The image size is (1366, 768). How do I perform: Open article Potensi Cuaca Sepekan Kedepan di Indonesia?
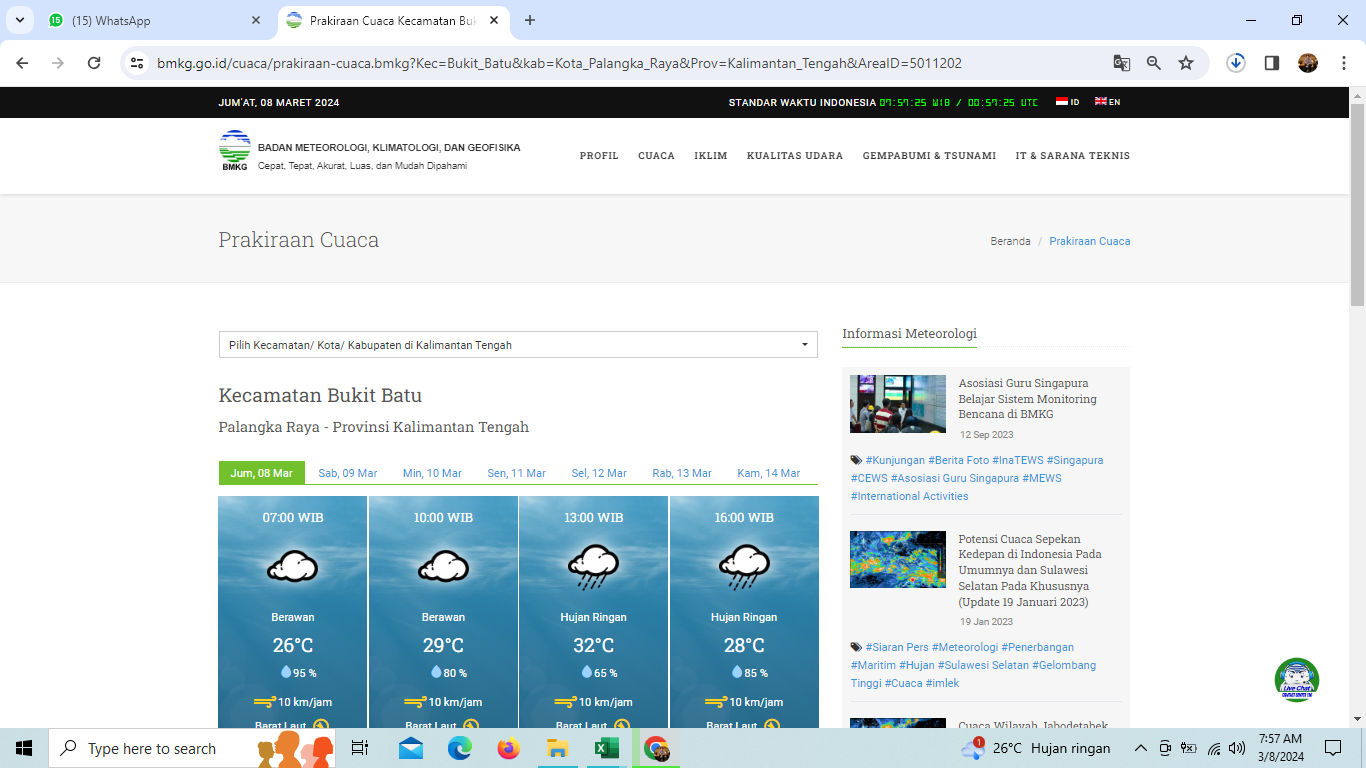point(1030,570)
